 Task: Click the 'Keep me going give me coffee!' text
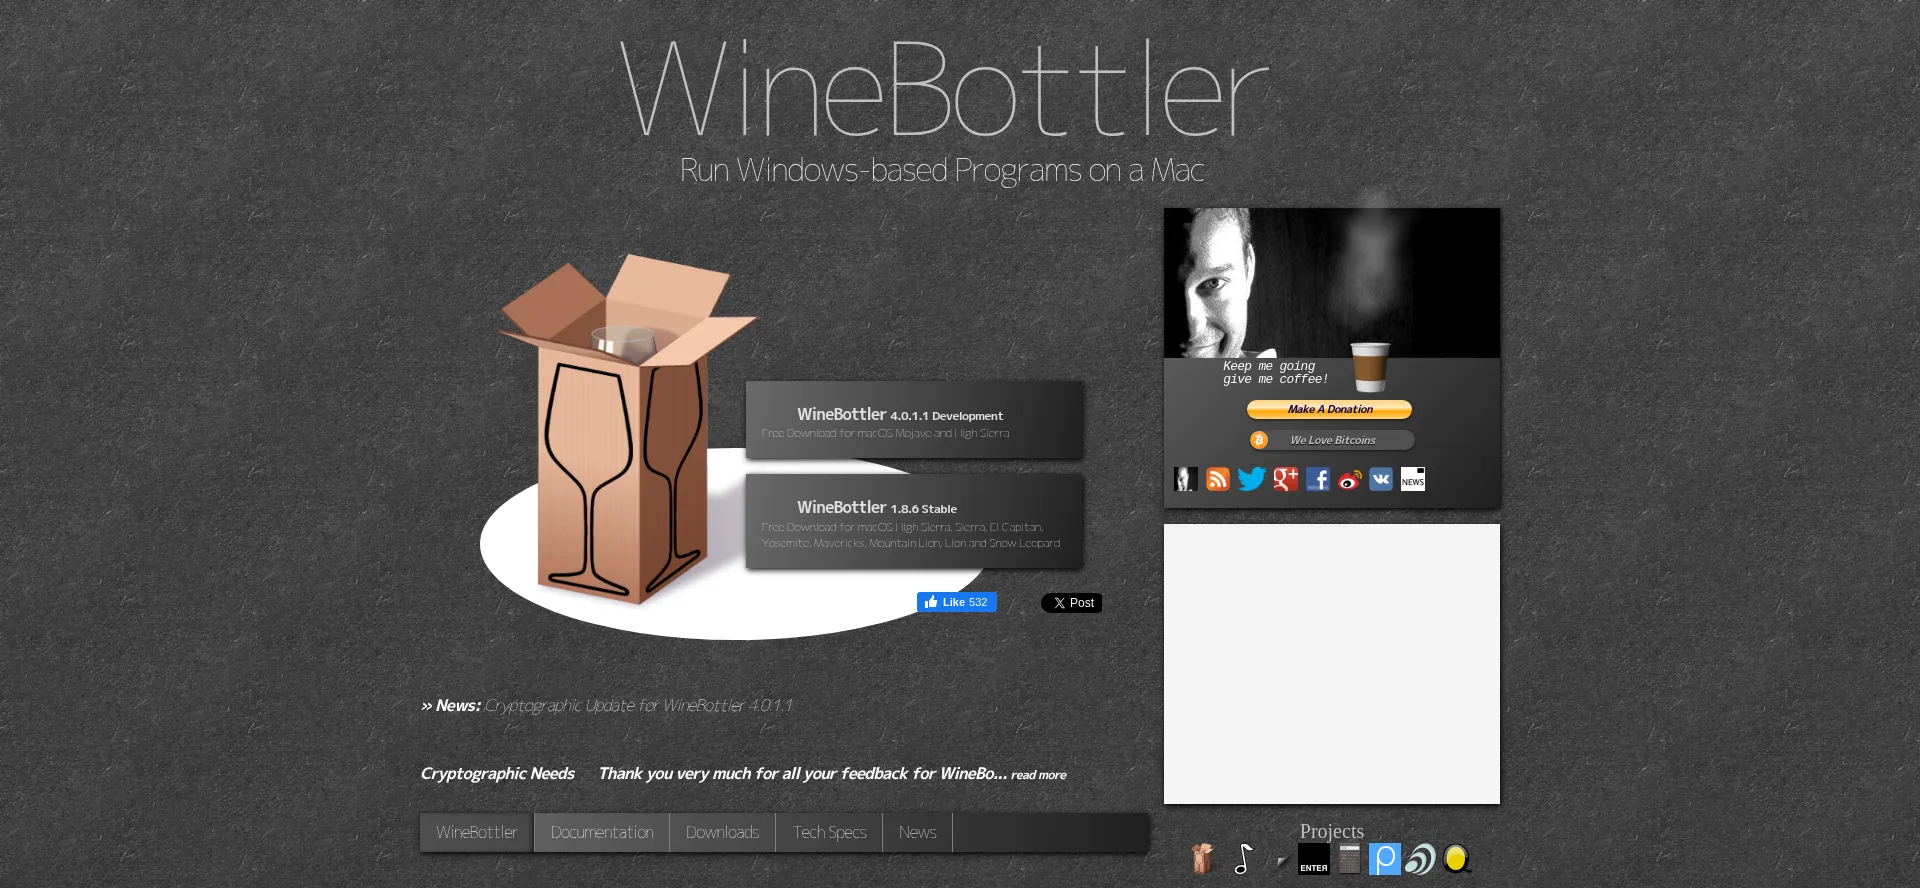pos(1275,373)
